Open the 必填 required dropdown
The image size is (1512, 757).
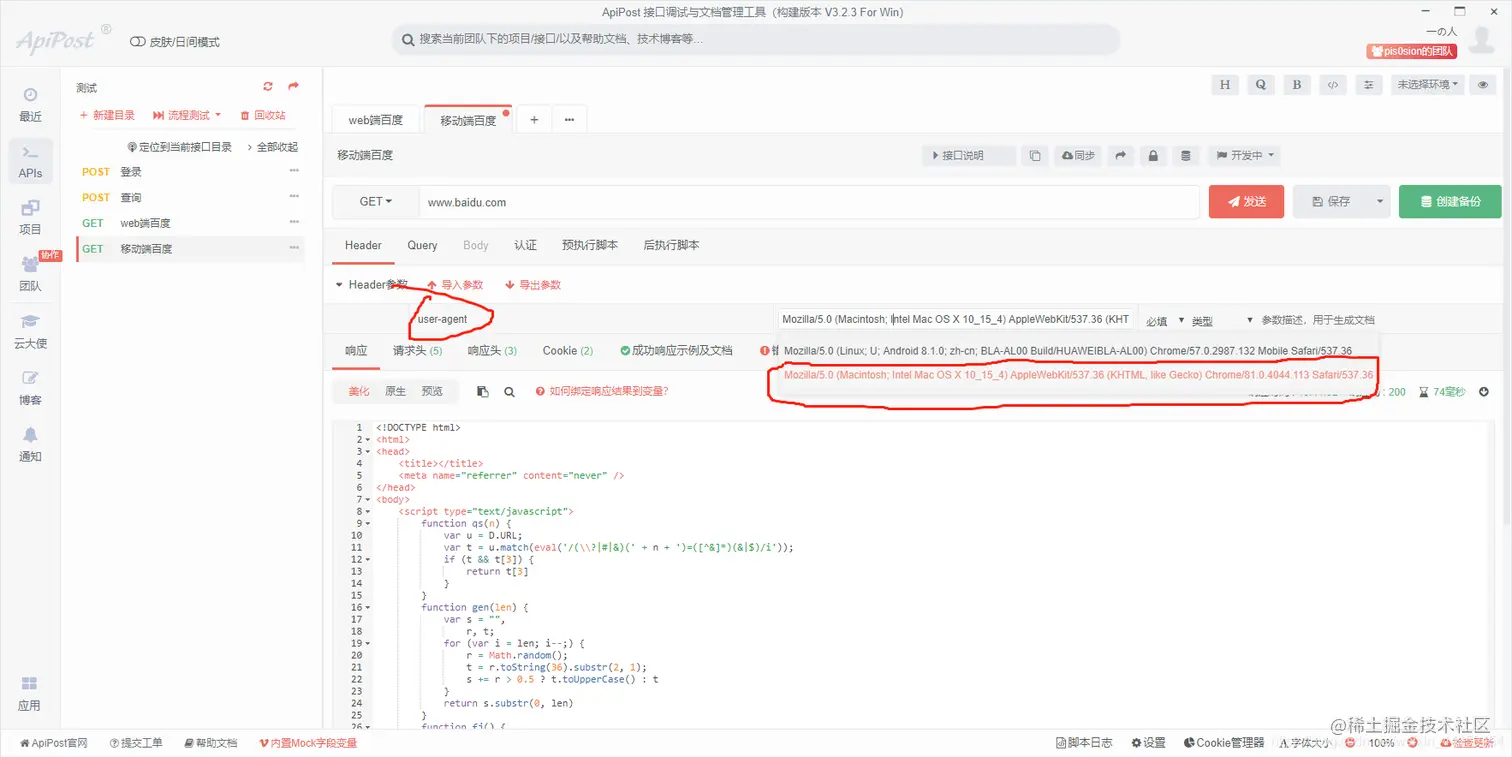pos(1166,320)
